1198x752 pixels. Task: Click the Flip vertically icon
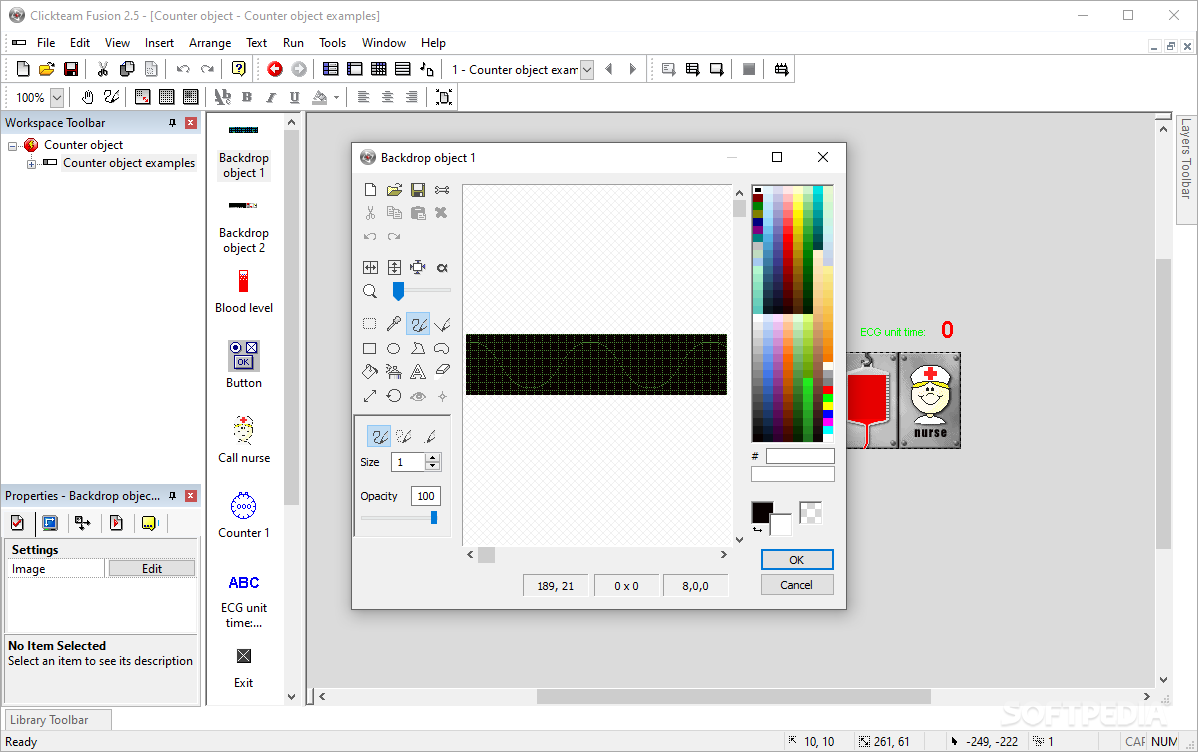coord(393,267)
